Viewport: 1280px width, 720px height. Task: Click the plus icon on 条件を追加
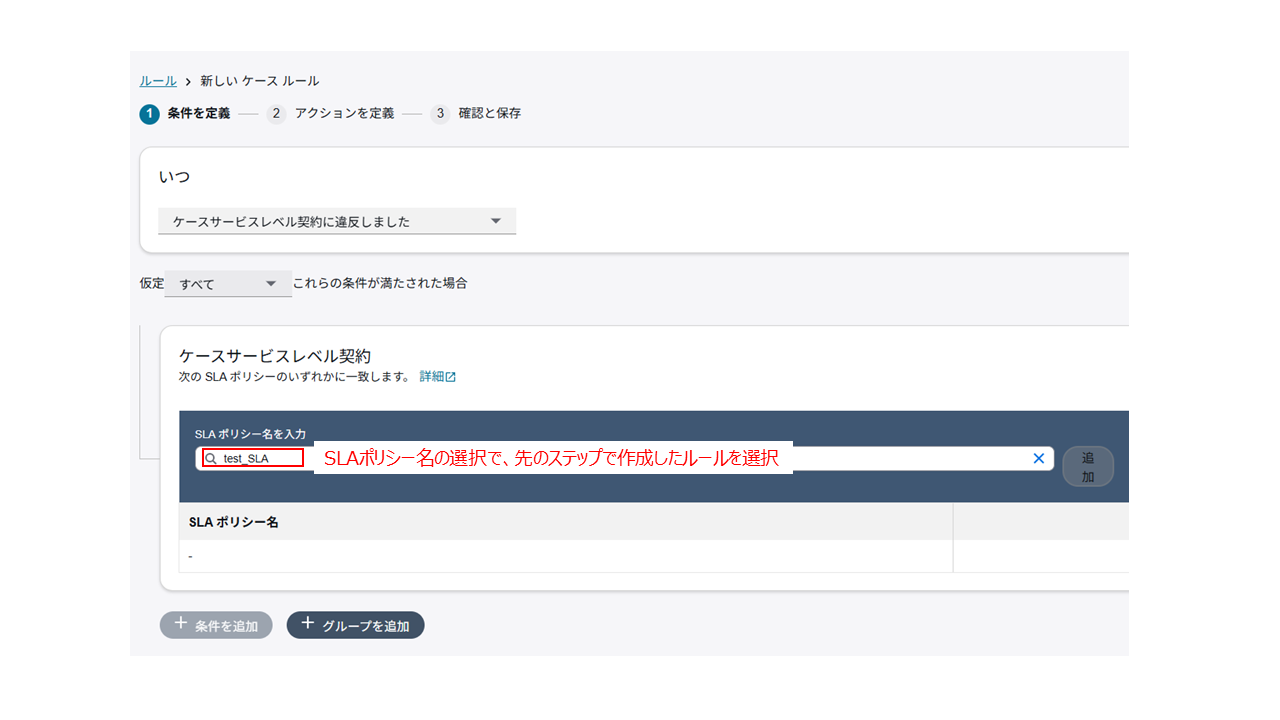[x=181, y=624]
